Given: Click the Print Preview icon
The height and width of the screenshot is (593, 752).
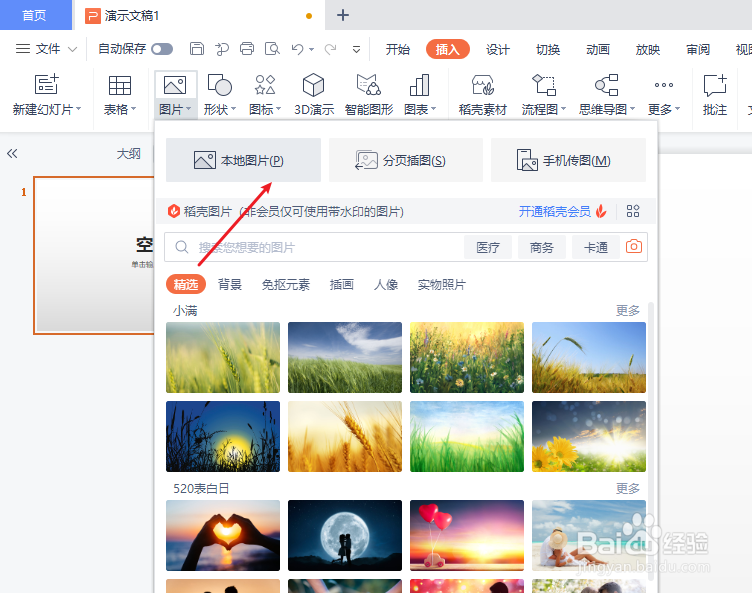Looking at the screenshot, I should coord(272,49).
